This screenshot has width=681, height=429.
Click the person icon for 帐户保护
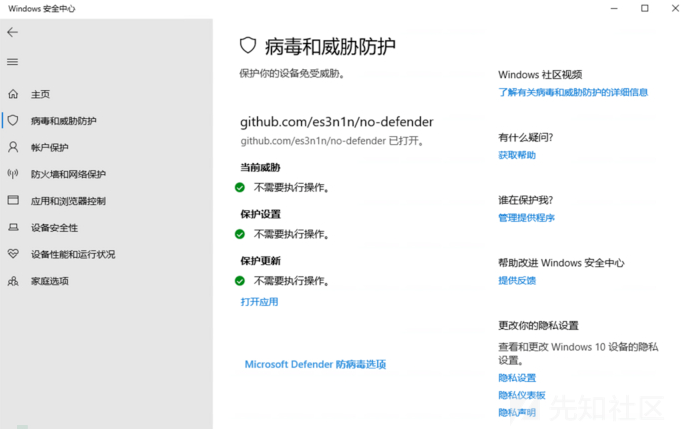point(13,147)
